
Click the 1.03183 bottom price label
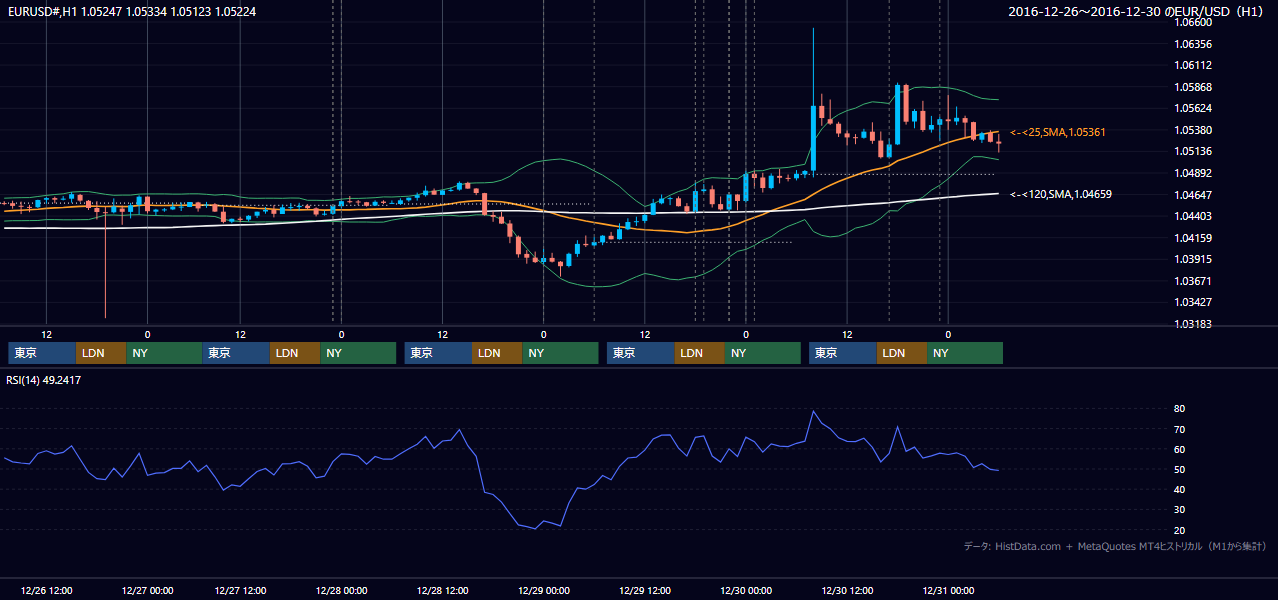1193,324
